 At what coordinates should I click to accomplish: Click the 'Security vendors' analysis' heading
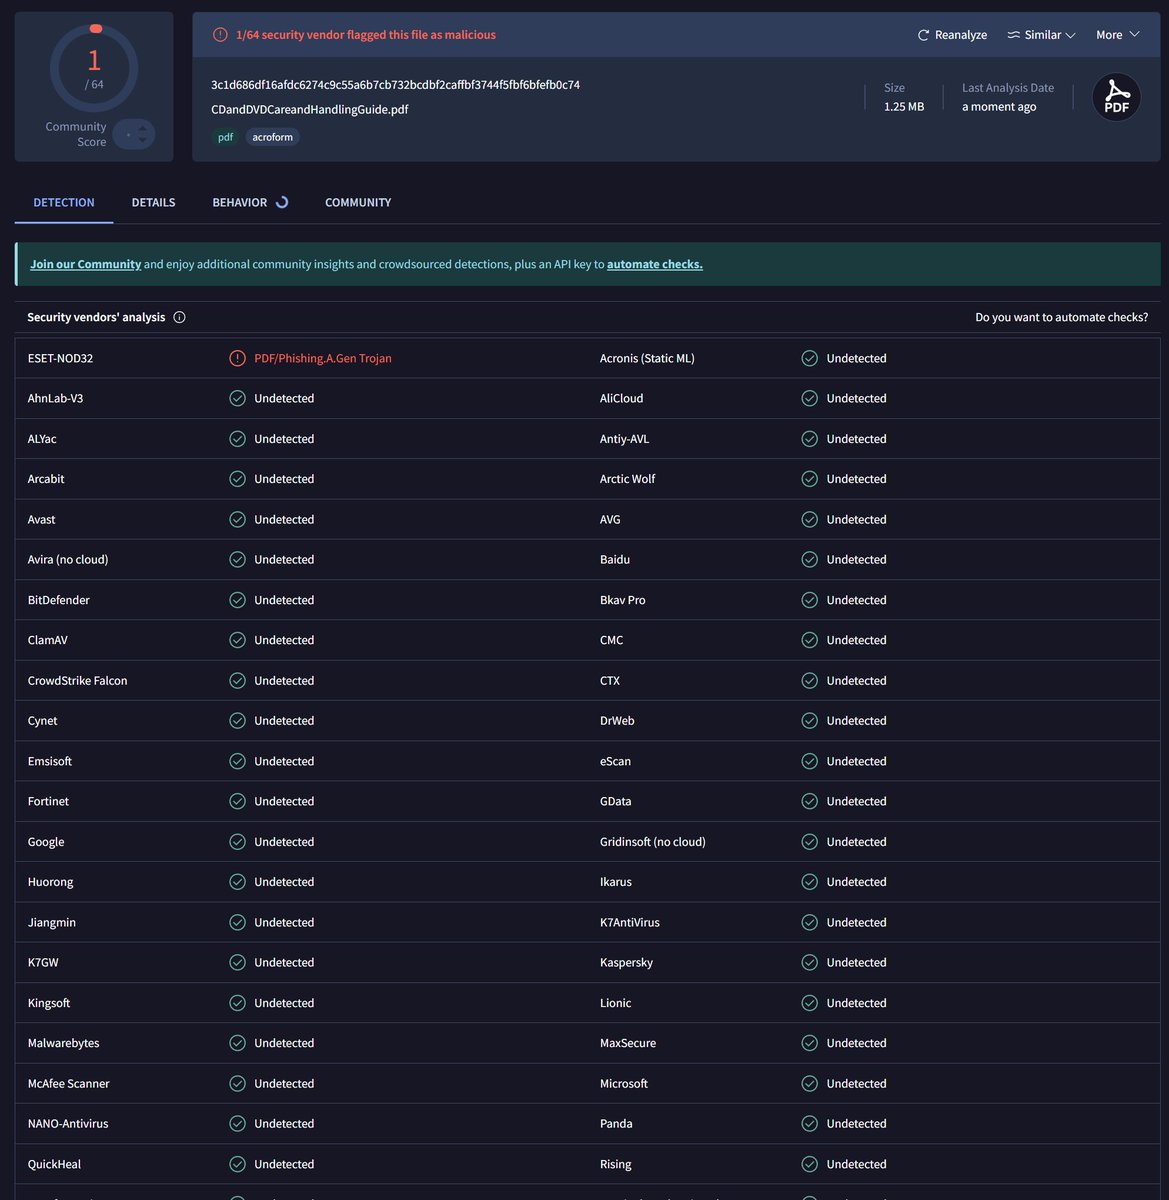pos(96,317)
